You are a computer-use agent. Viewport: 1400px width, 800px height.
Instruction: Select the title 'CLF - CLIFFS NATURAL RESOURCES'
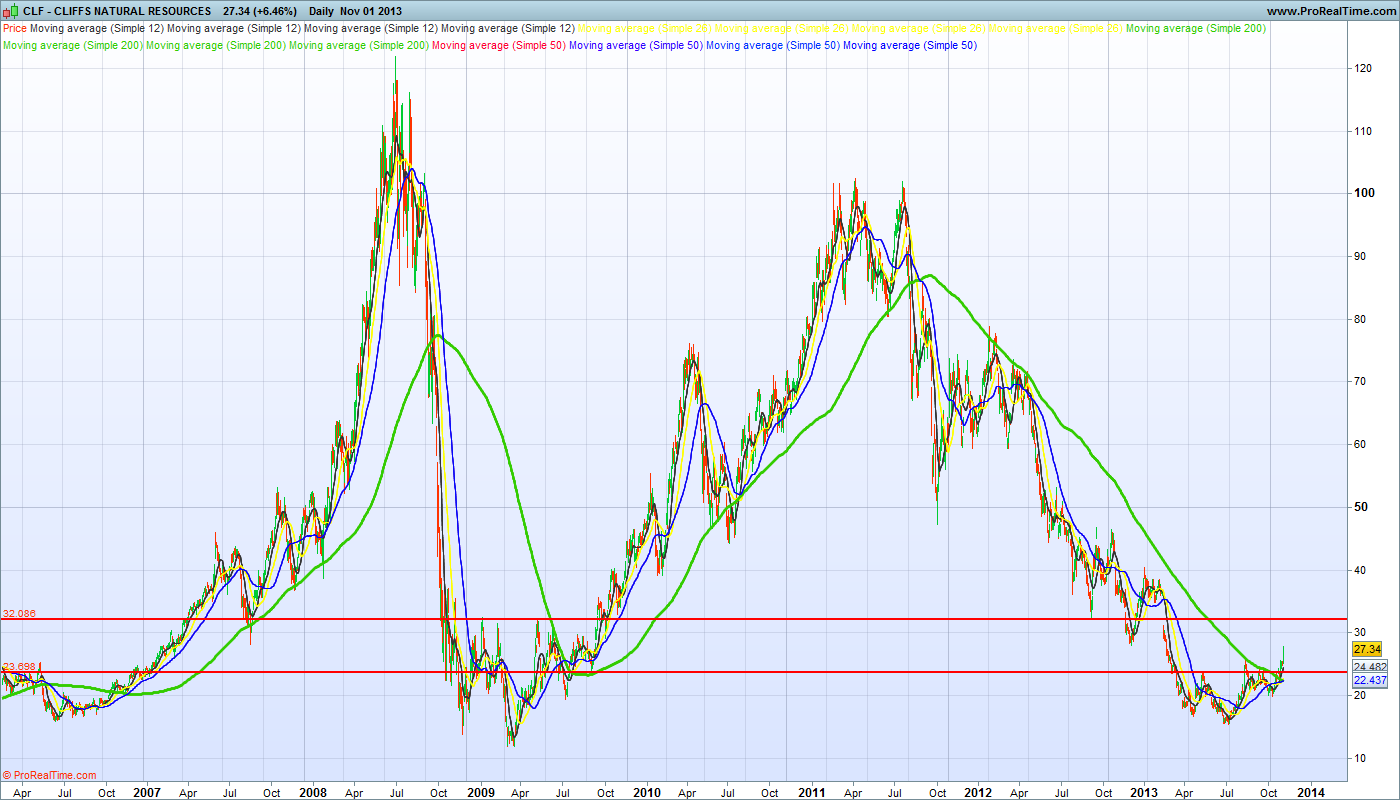tap(118, 11)
